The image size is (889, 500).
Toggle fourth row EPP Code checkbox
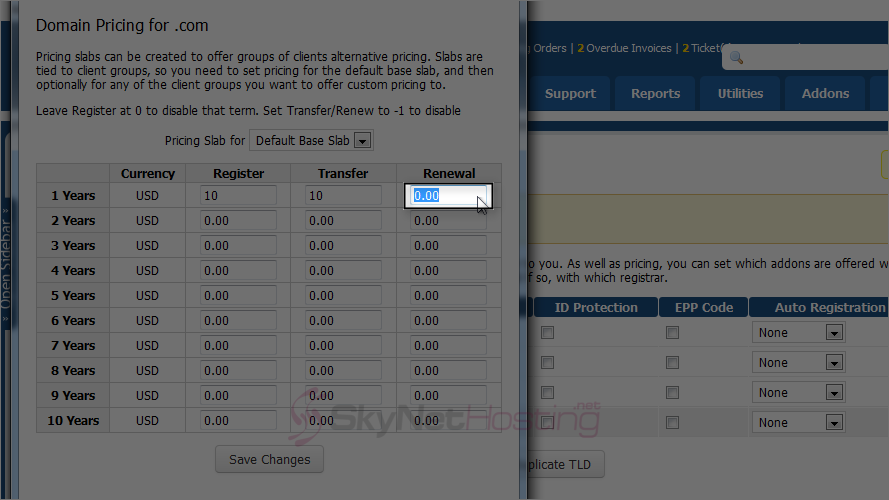[x=672, y=422]
